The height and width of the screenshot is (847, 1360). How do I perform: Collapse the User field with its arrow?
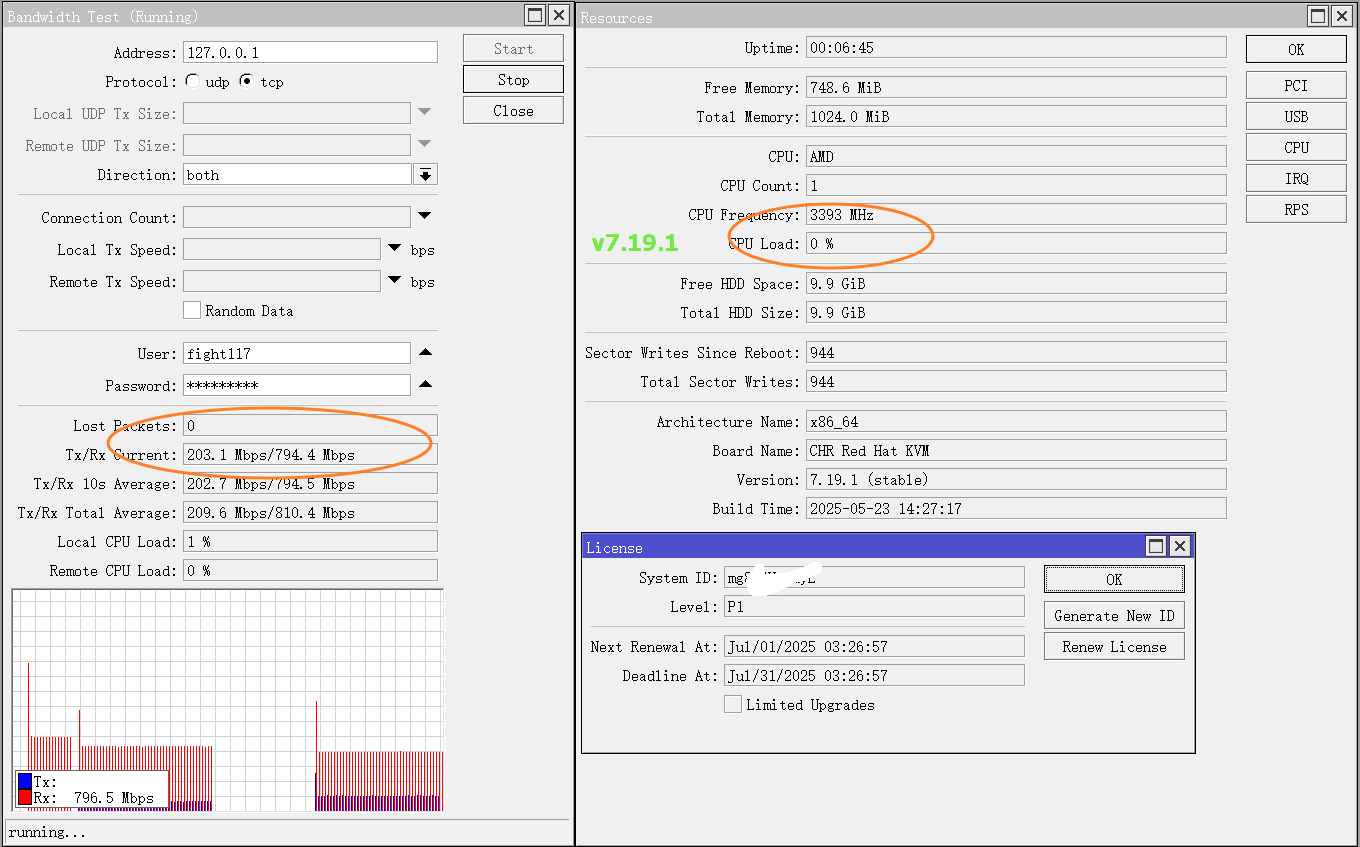tap(425, 353)
